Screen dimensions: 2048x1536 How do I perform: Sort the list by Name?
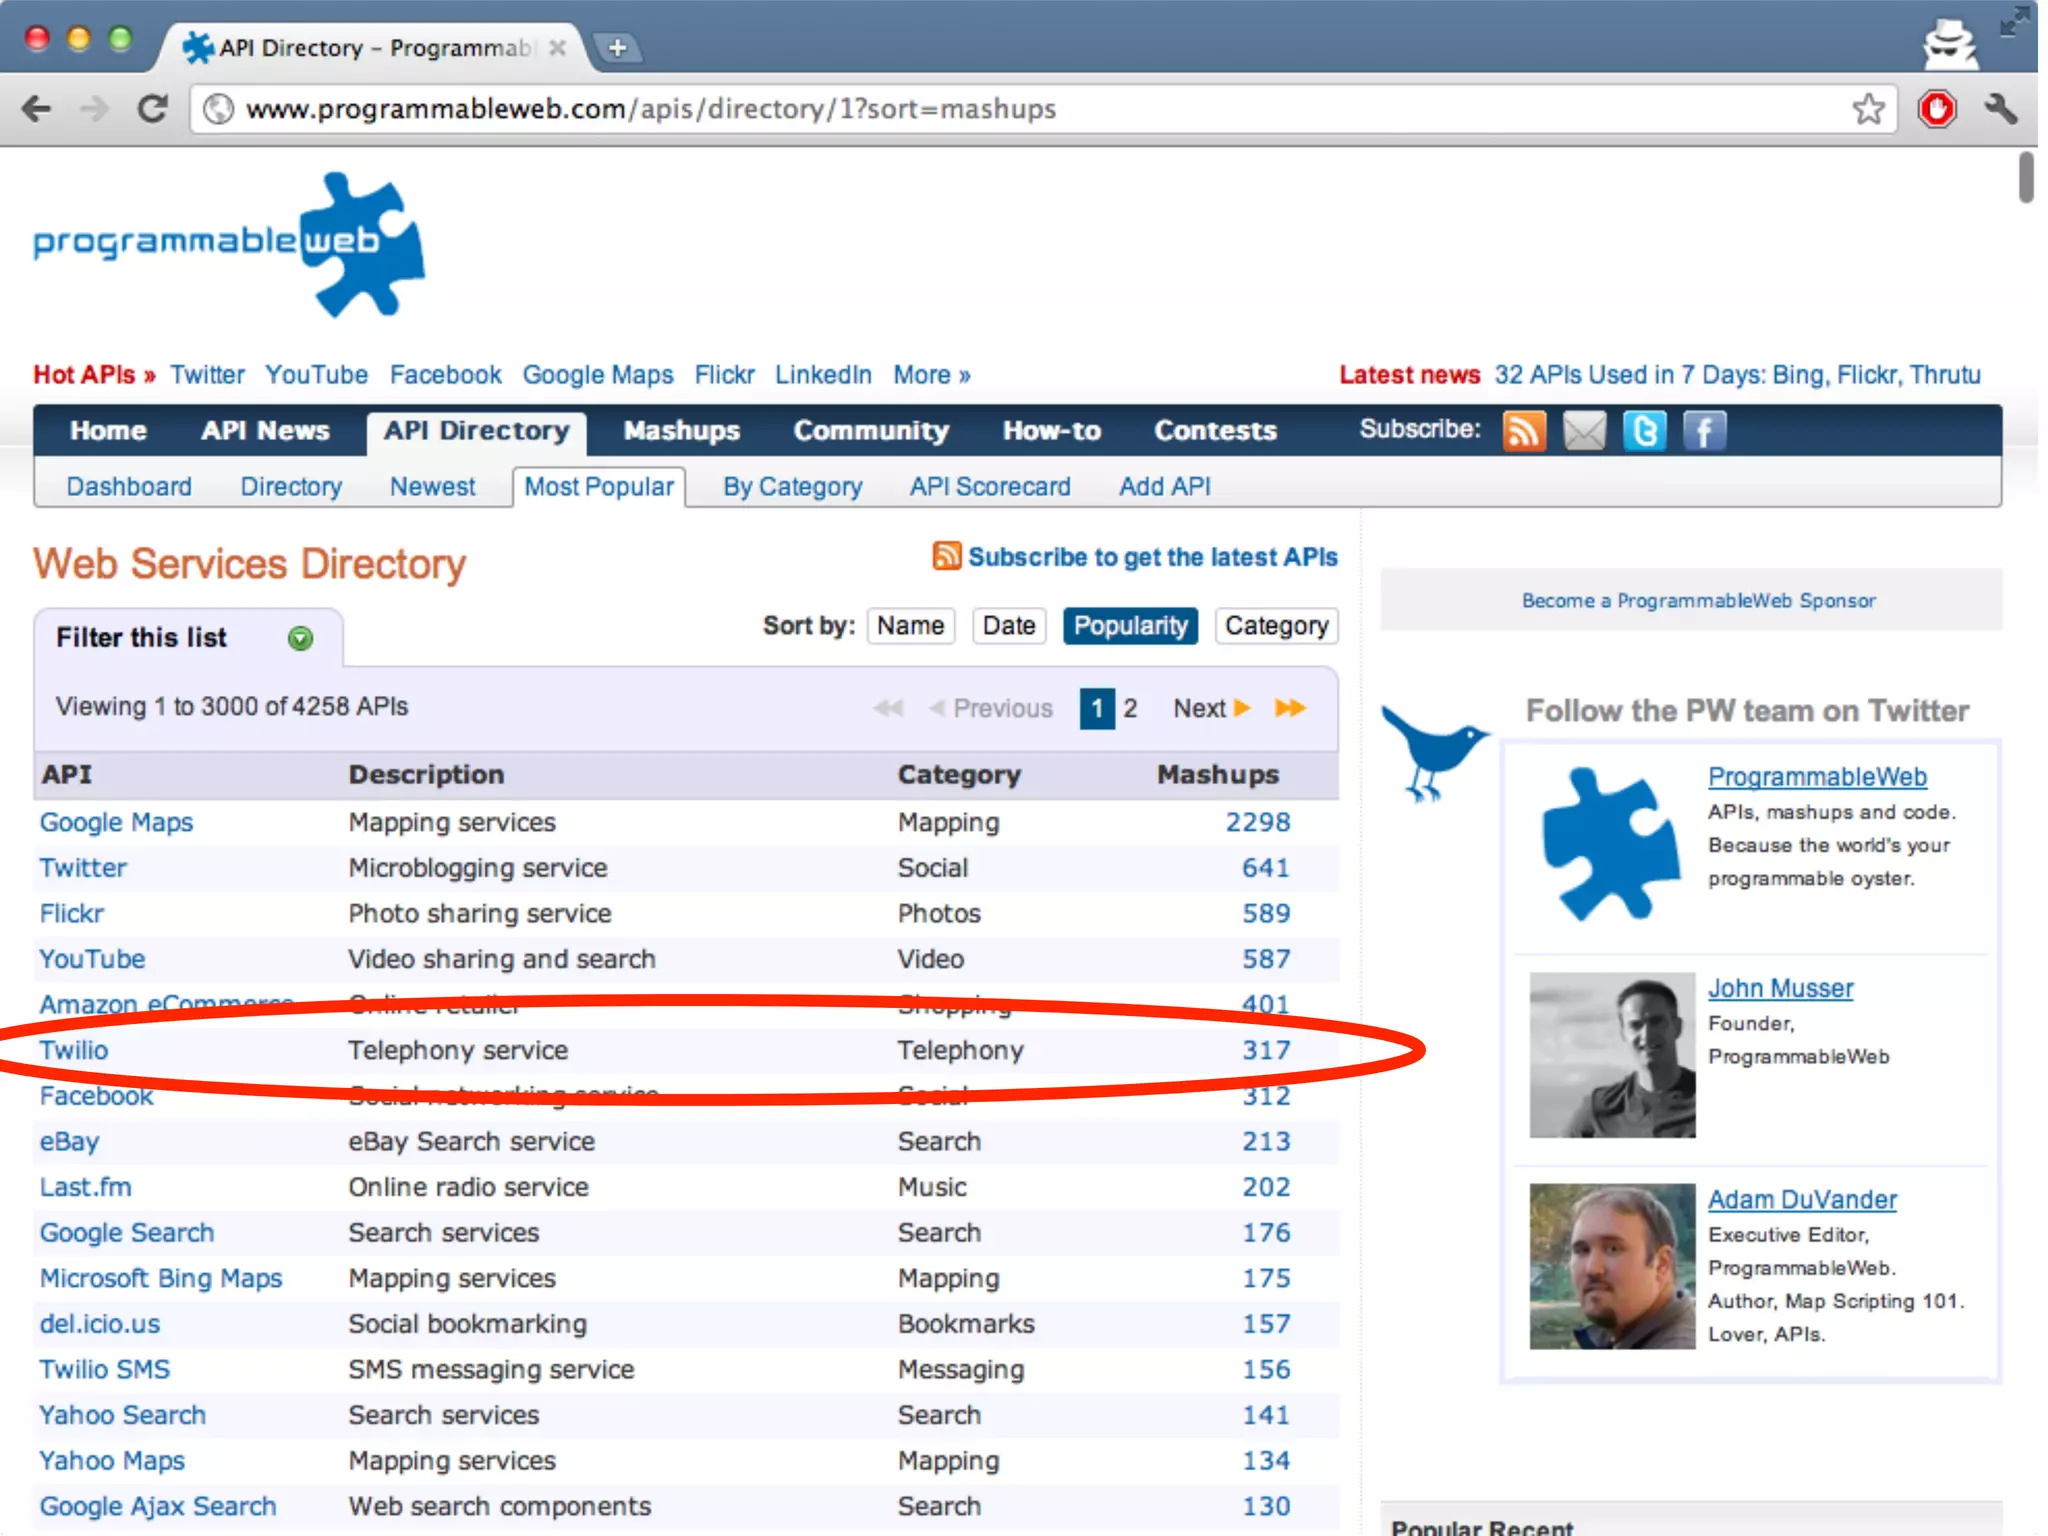(x=910, y=626)
